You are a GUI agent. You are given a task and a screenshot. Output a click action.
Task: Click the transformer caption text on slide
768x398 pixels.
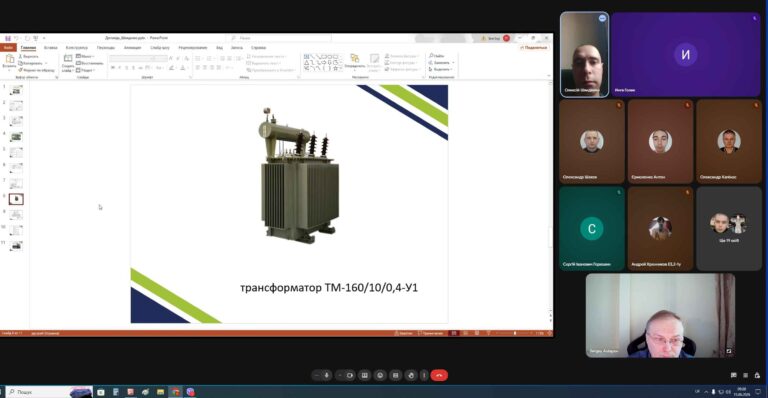pyautogui.click(x=329, y=287)
